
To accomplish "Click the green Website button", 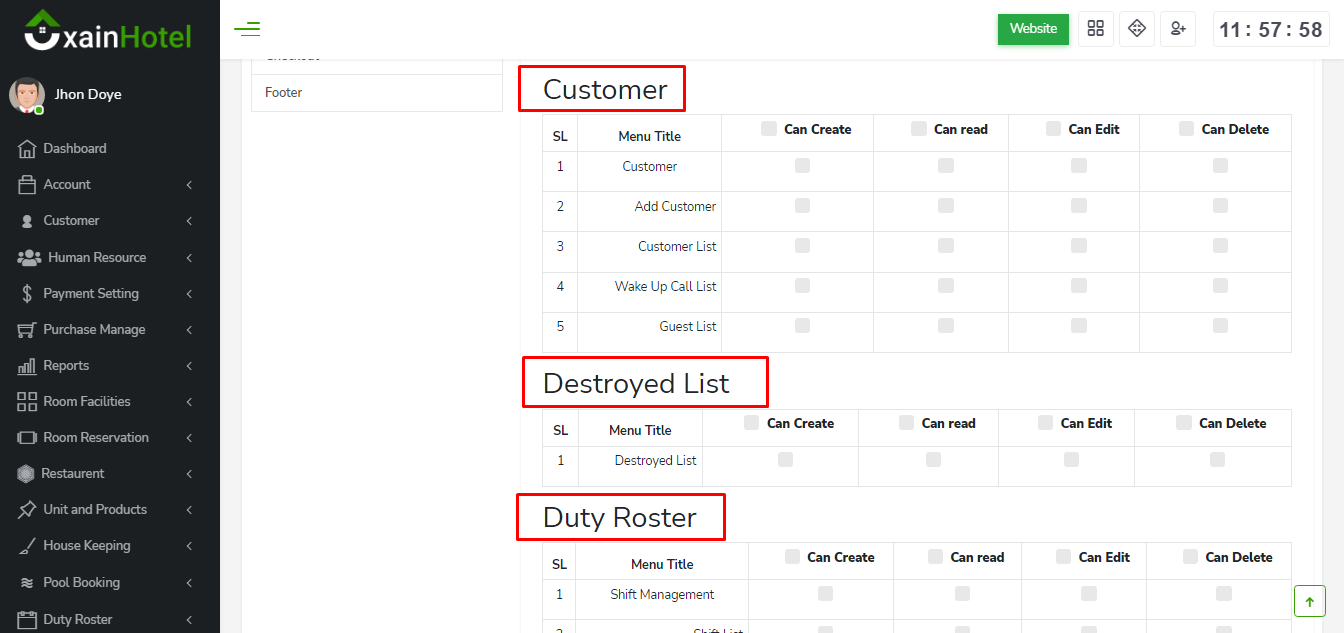I will [1033, 29].
